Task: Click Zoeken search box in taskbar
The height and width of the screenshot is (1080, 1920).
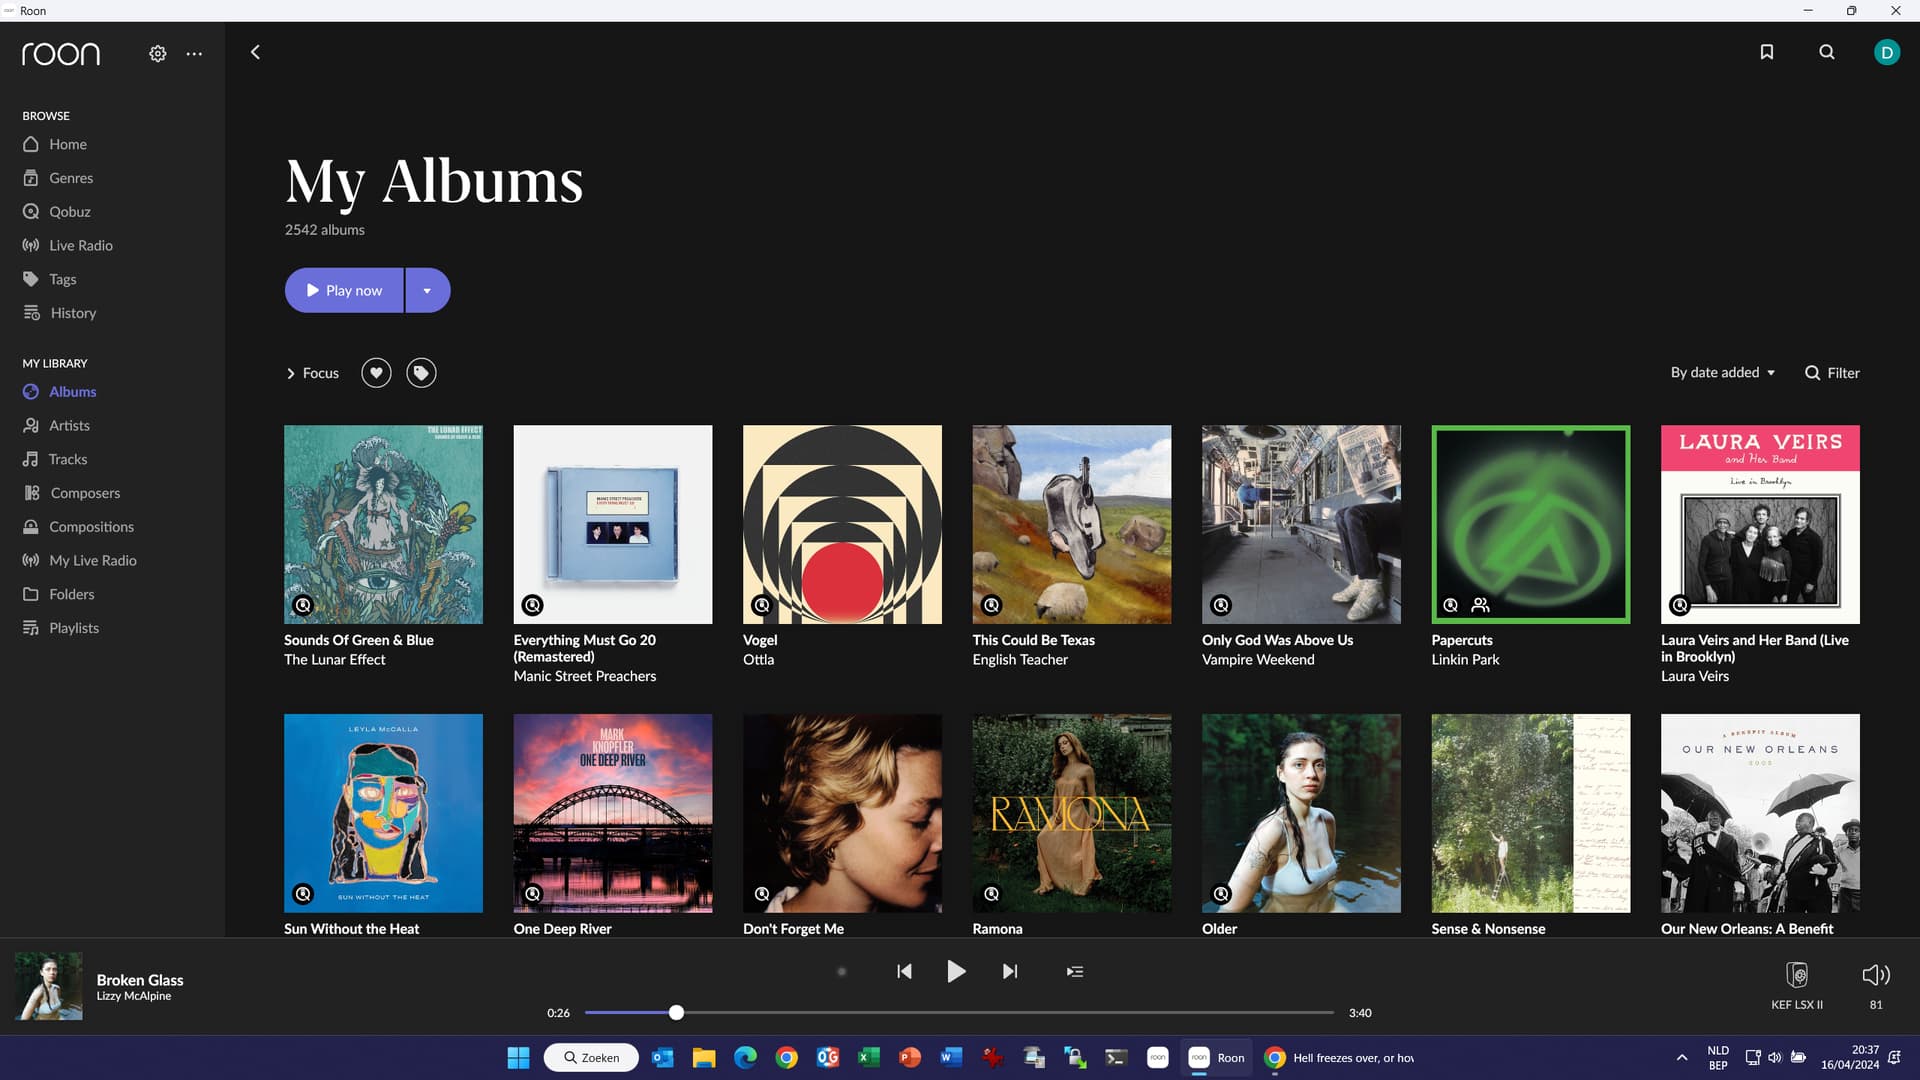Action: [x=591, y=1058]
